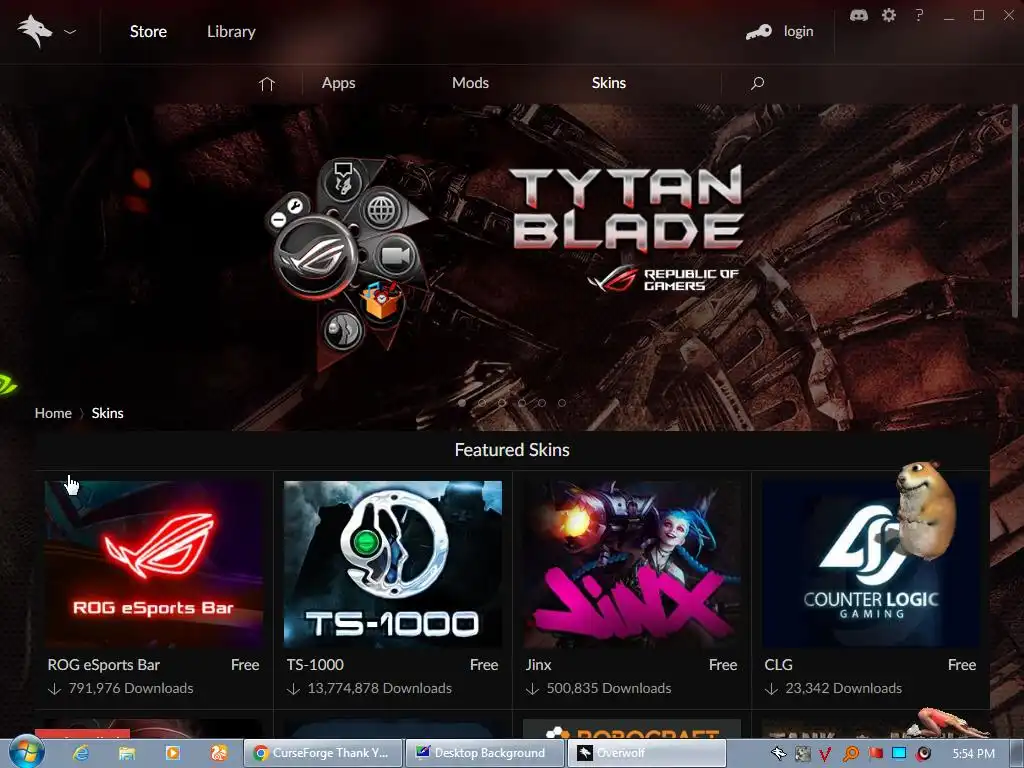1024x768 pixels.
Task: Open the ROG eSports Bar skin thumbnail
Action: (154, 564)
